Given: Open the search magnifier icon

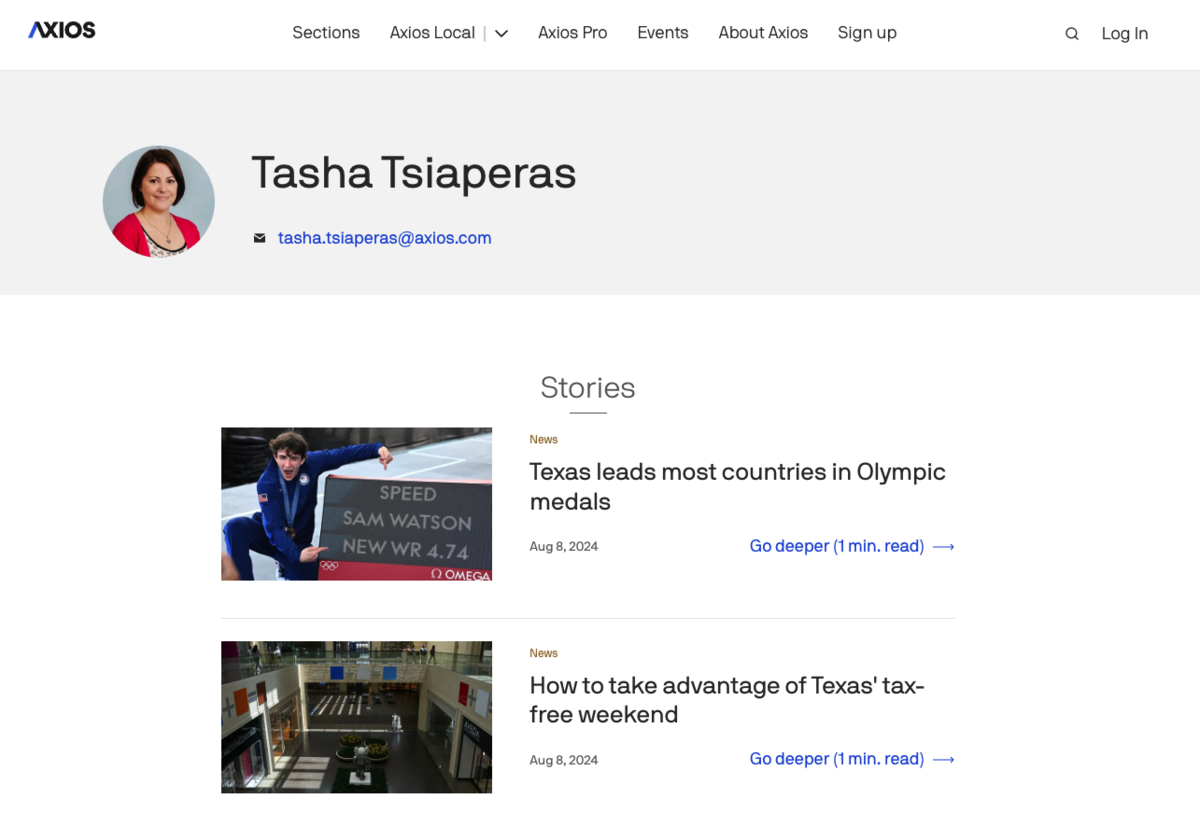Looking at the screenshot, I should tap(1072, 34).
